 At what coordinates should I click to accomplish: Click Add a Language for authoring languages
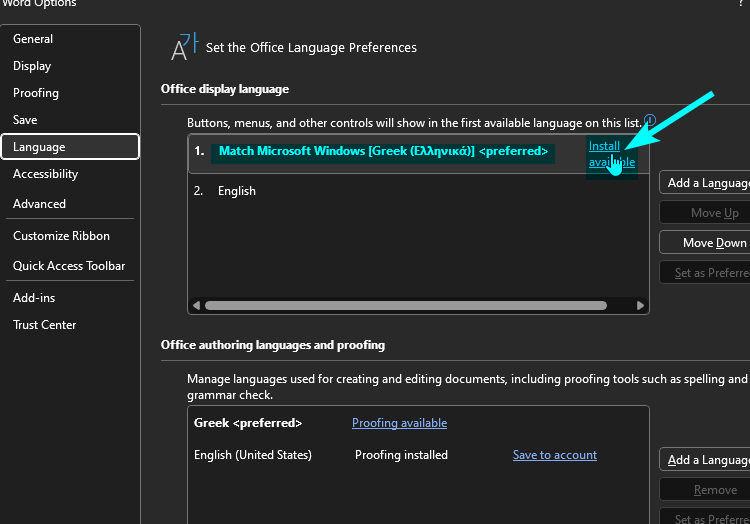click(705, 459)
